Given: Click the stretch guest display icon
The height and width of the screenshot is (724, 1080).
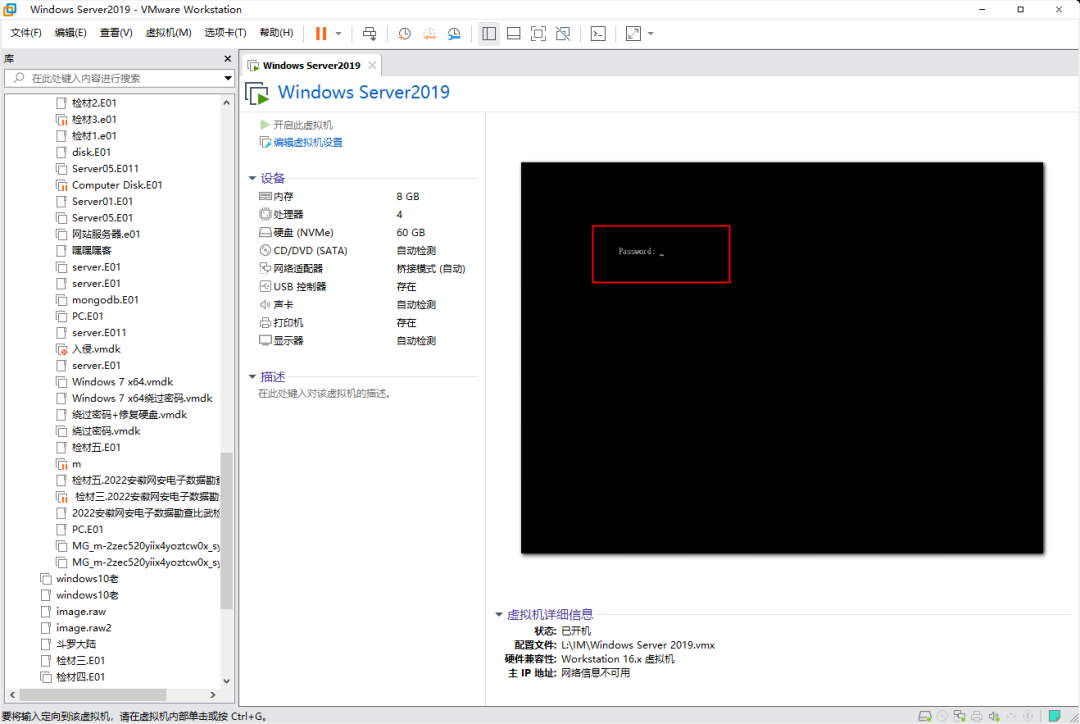Looking at the screenshot, I should 633,33.
